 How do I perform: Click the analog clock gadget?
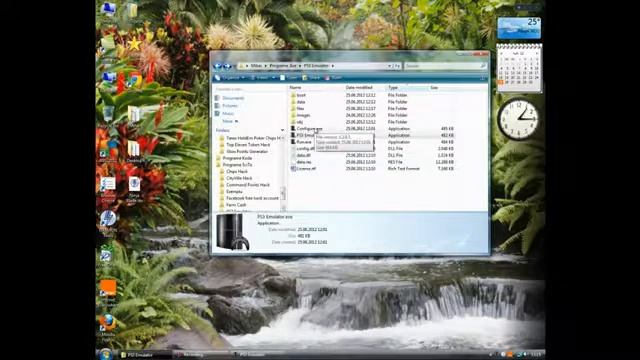click(518, 119)
